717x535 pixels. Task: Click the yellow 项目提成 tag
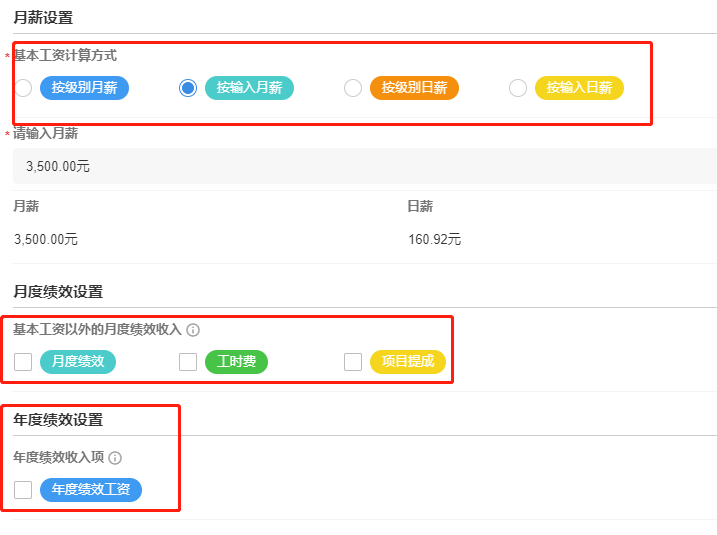pos(408,362)
